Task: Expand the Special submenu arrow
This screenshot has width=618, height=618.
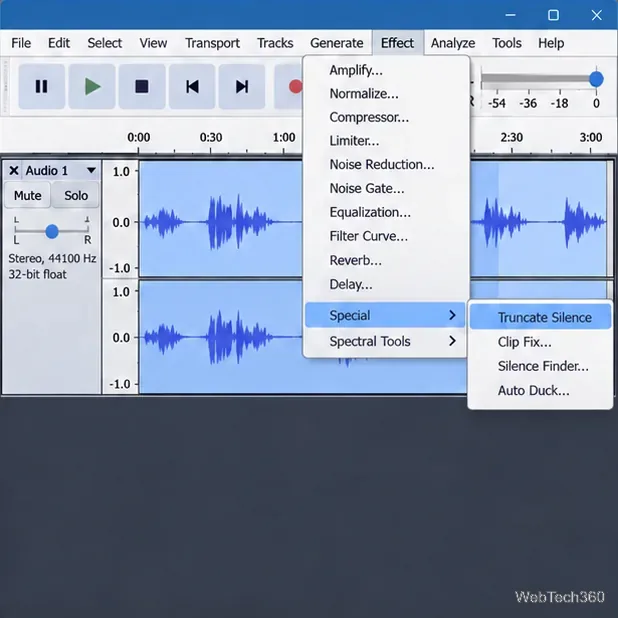Action: click(452, 315)
